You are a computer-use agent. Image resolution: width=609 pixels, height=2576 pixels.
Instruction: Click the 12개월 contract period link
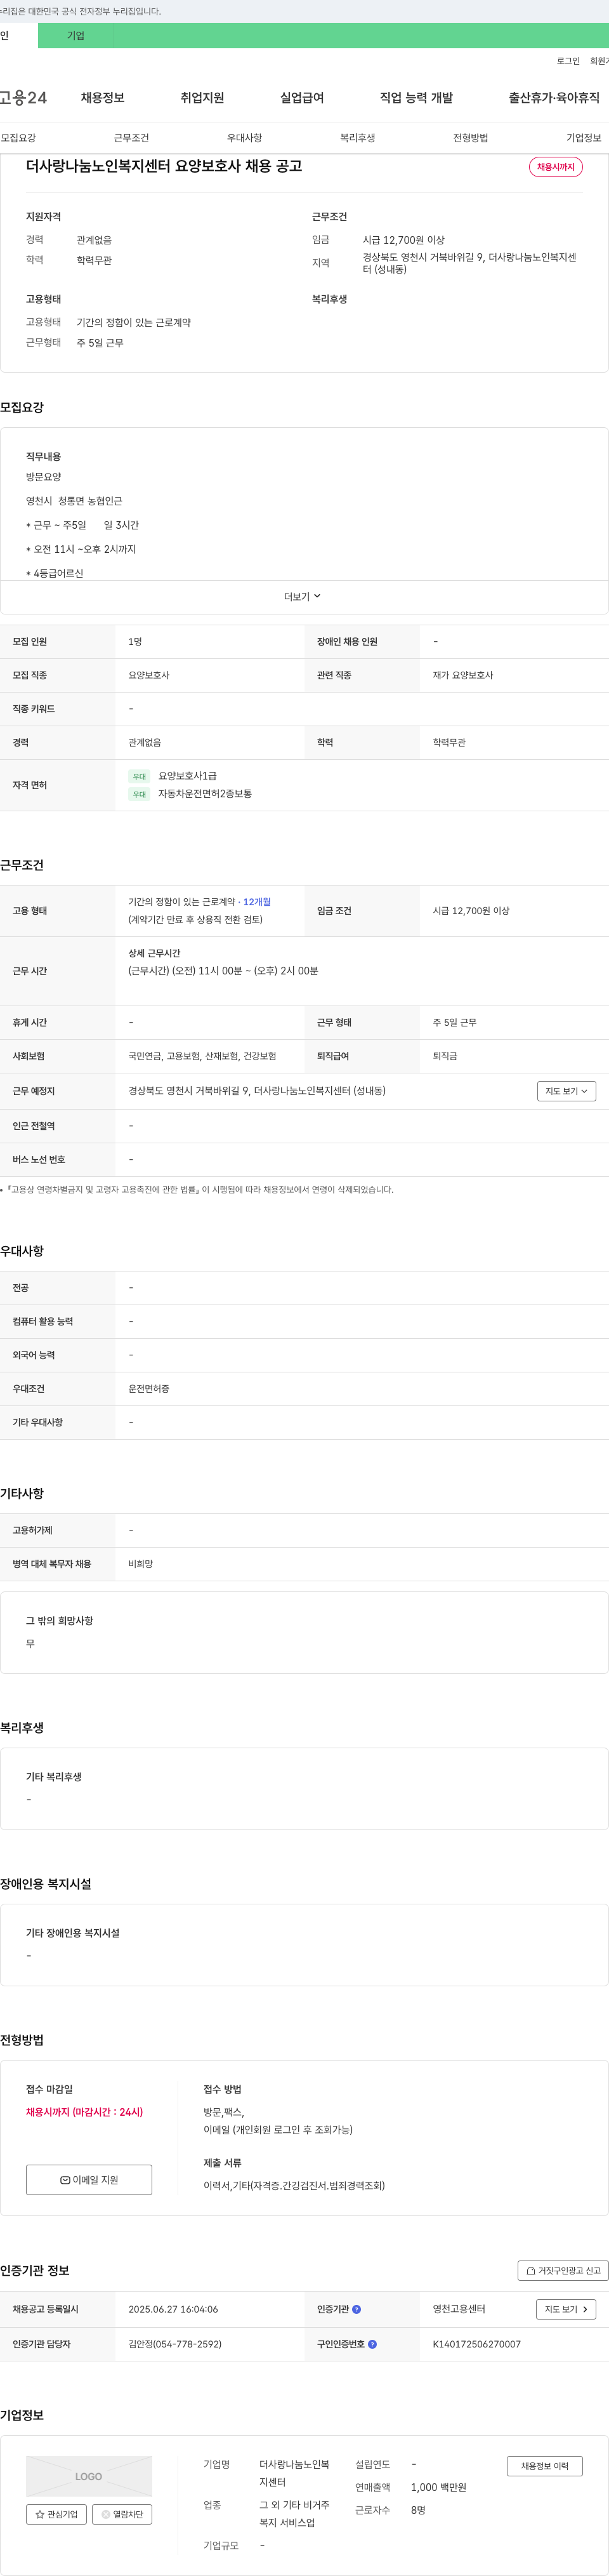257,902
